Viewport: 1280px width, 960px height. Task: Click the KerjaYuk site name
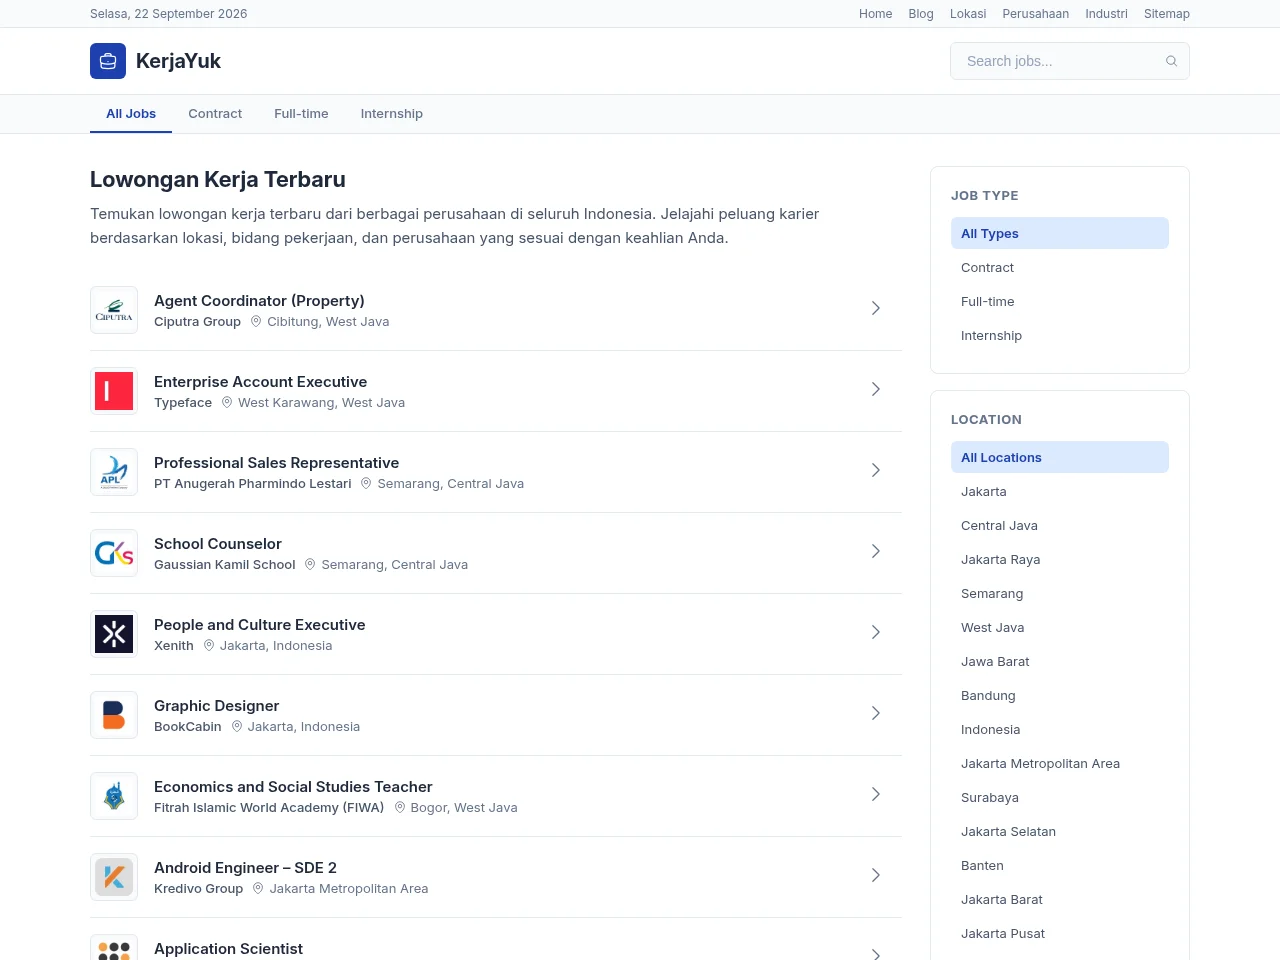[178, 61]
